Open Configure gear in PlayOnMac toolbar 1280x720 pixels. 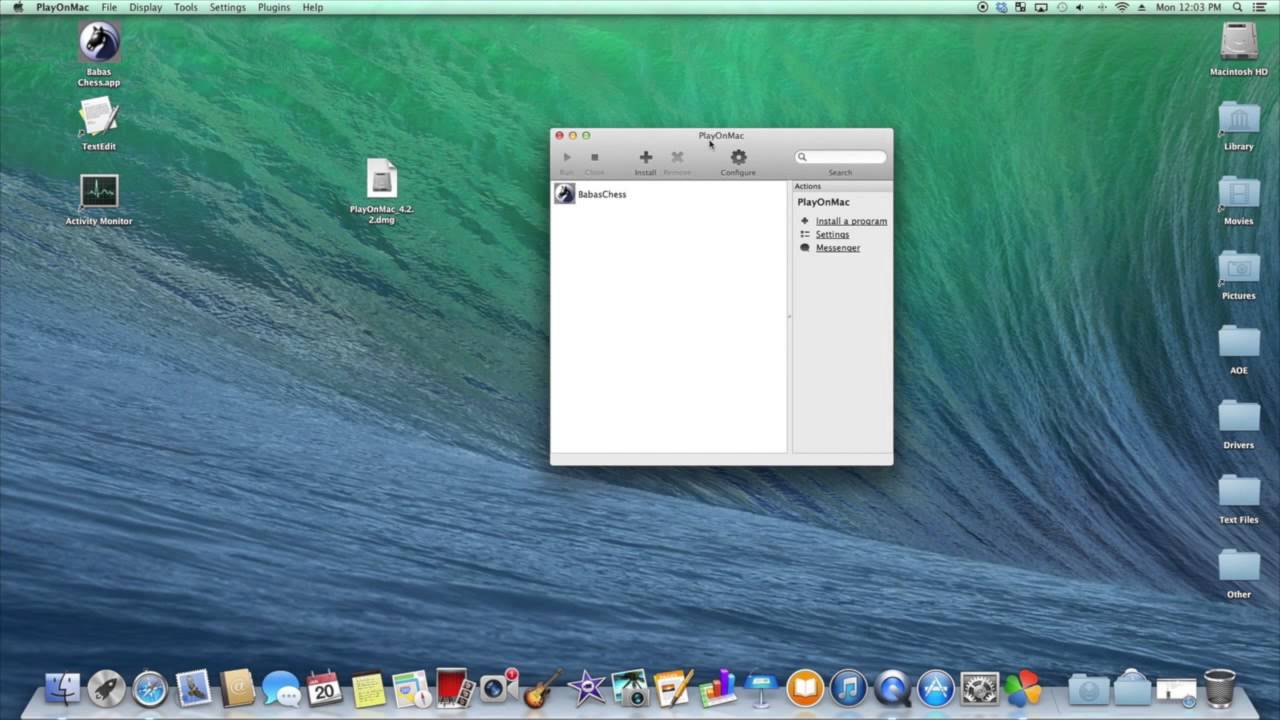[738, 157]
